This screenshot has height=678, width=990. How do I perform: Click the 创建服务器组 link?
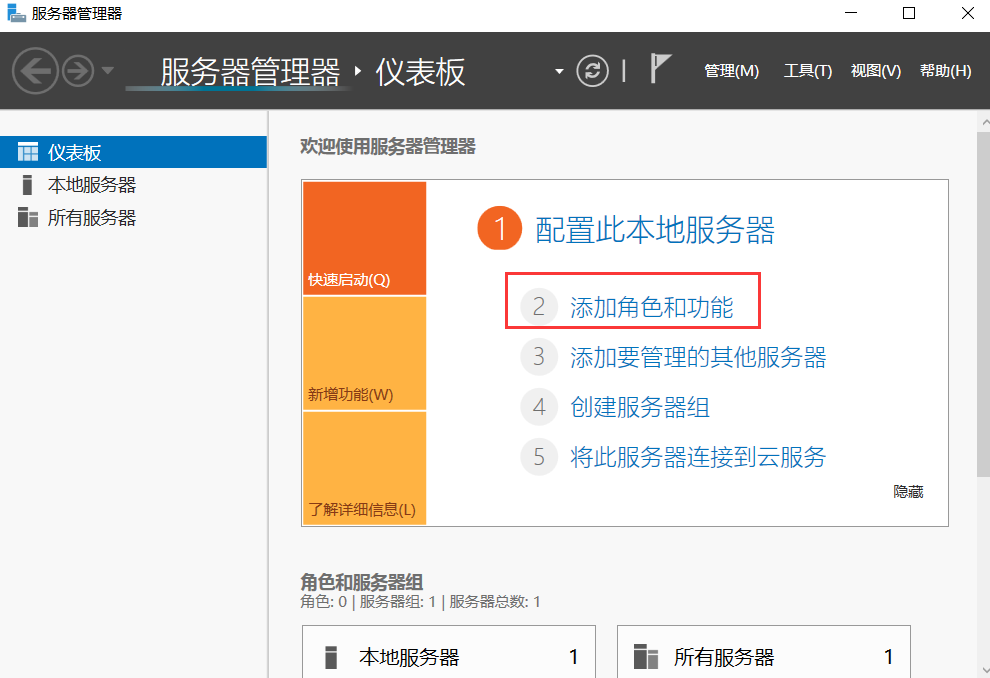point(640,407)
